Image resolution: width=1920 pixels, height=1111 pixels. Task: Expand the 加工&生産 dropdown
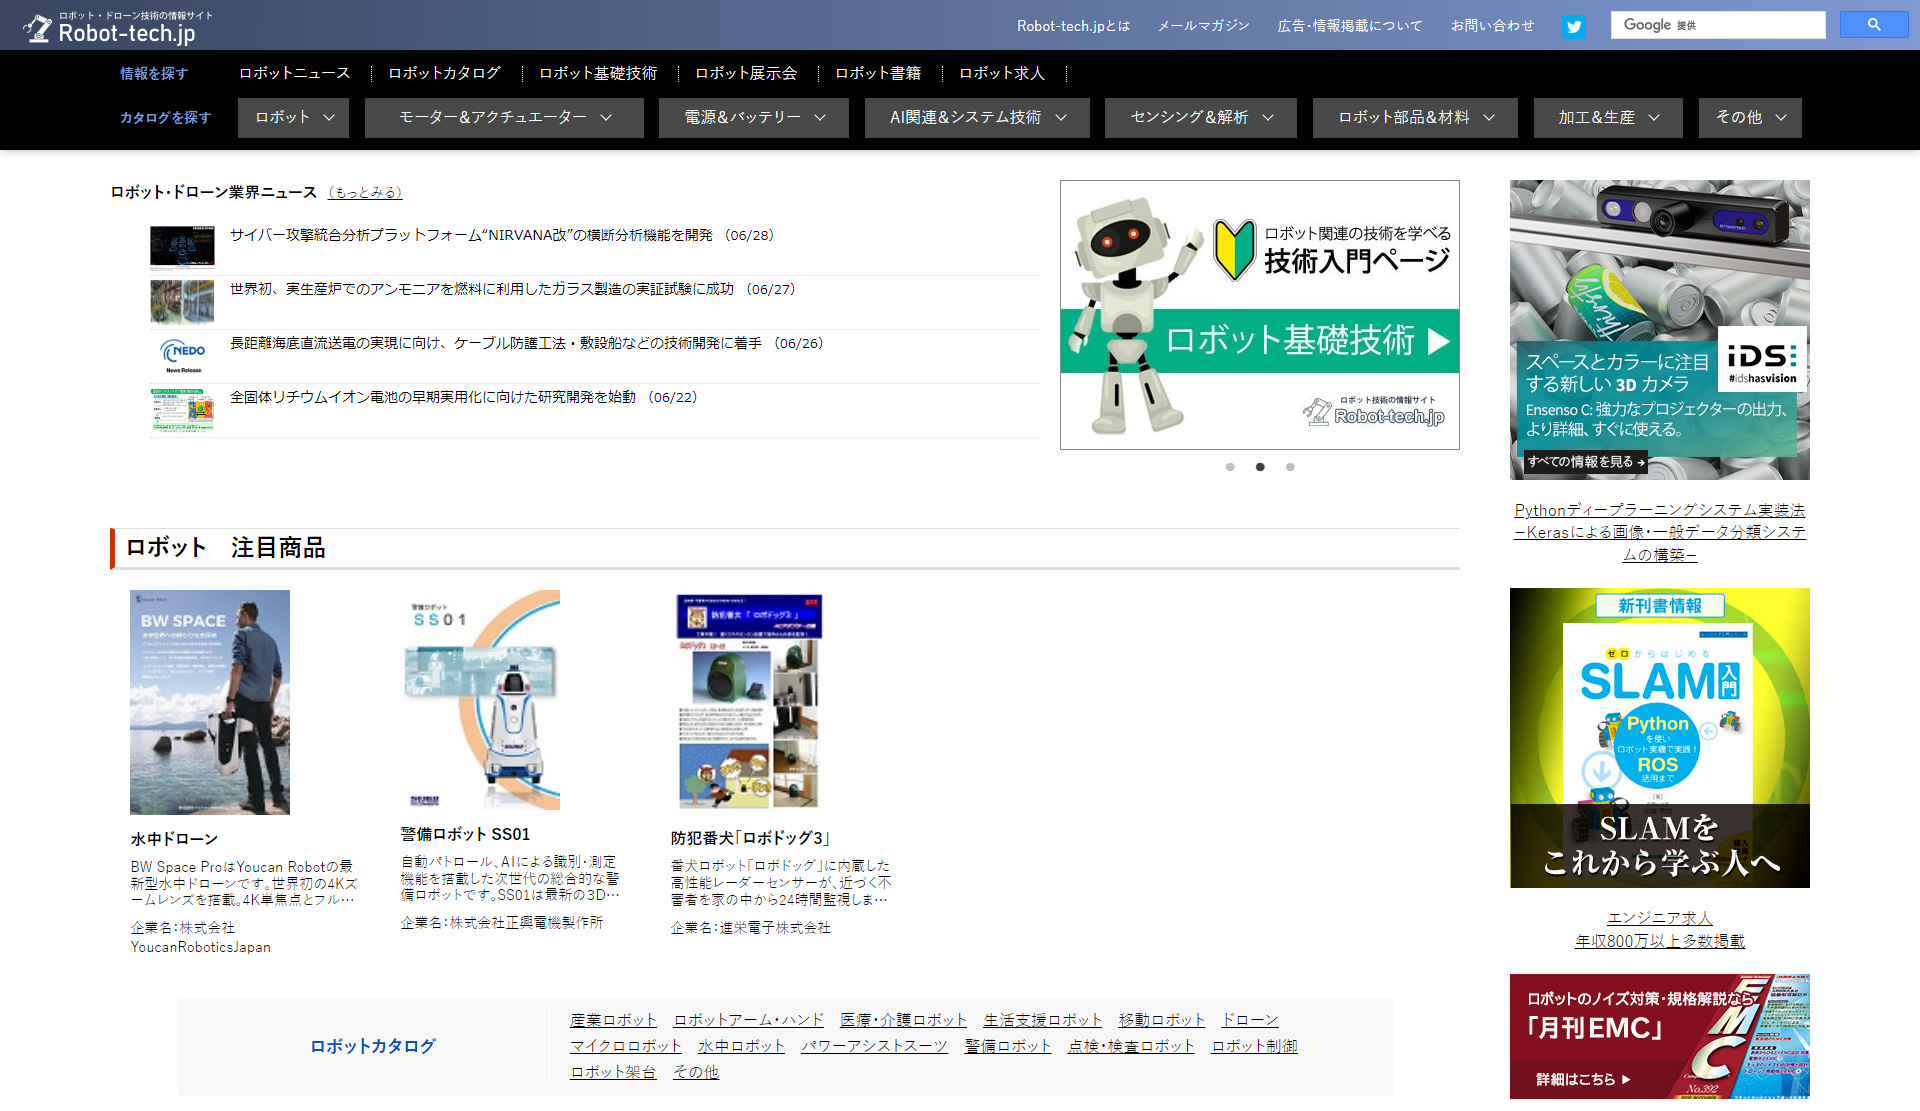click(1606, 117)
